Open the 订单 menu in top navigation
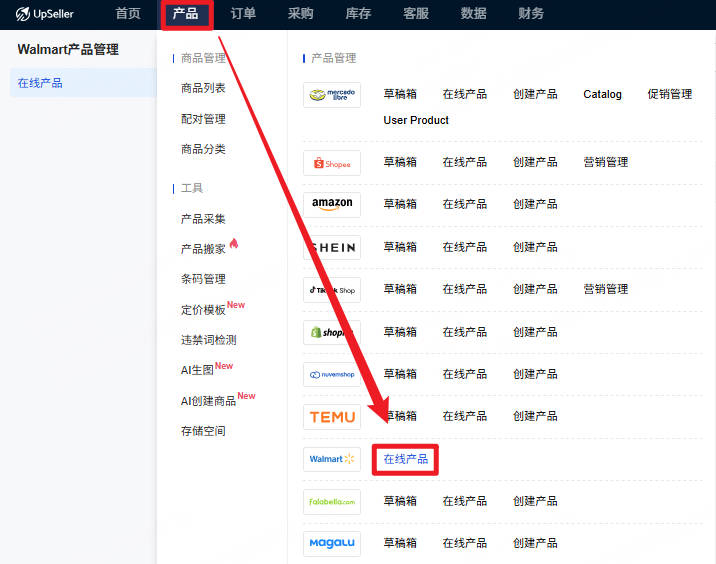The width and height of the screenshot is (716, 564). point(243,14)
